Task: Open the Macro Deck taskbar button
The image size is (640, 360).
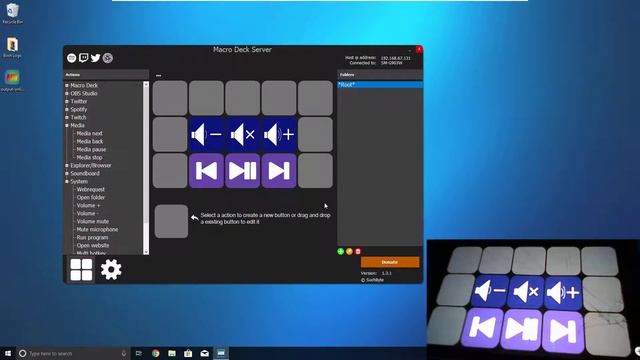Action: (x=221, y=353)
